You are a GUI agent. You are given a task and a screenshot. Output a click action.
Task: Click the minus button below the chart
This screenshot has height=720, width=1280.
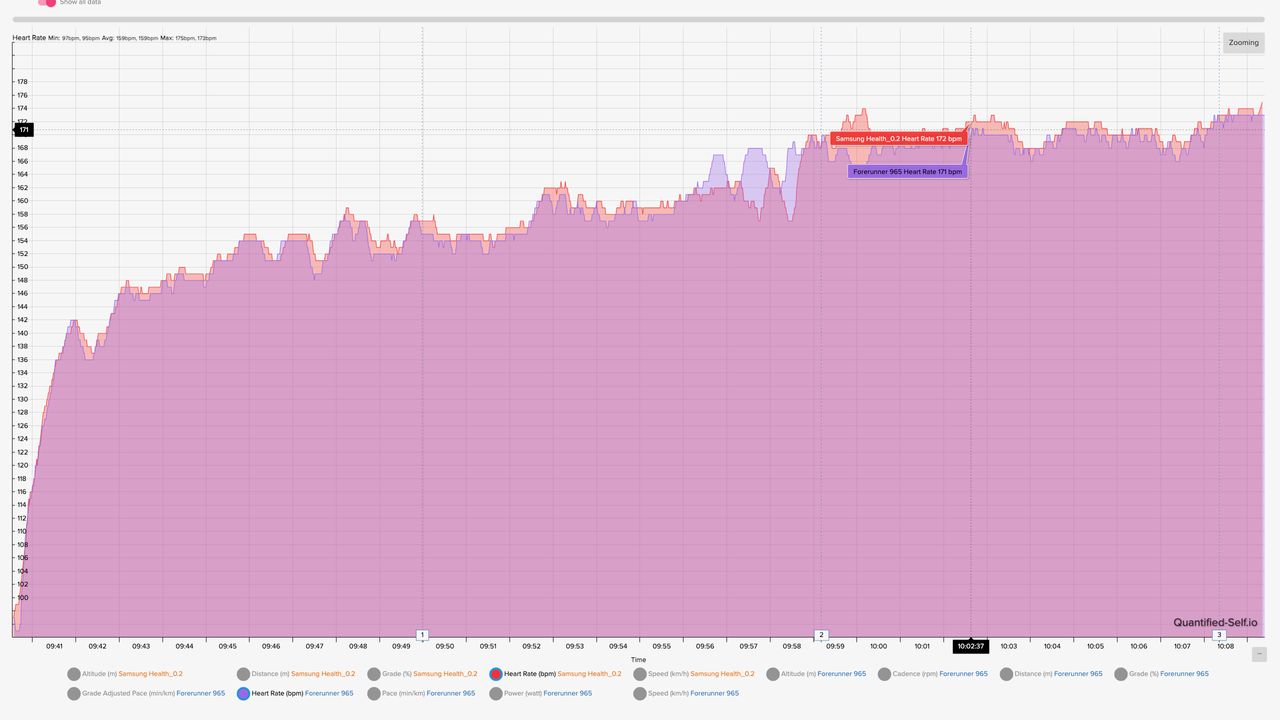1259,654
